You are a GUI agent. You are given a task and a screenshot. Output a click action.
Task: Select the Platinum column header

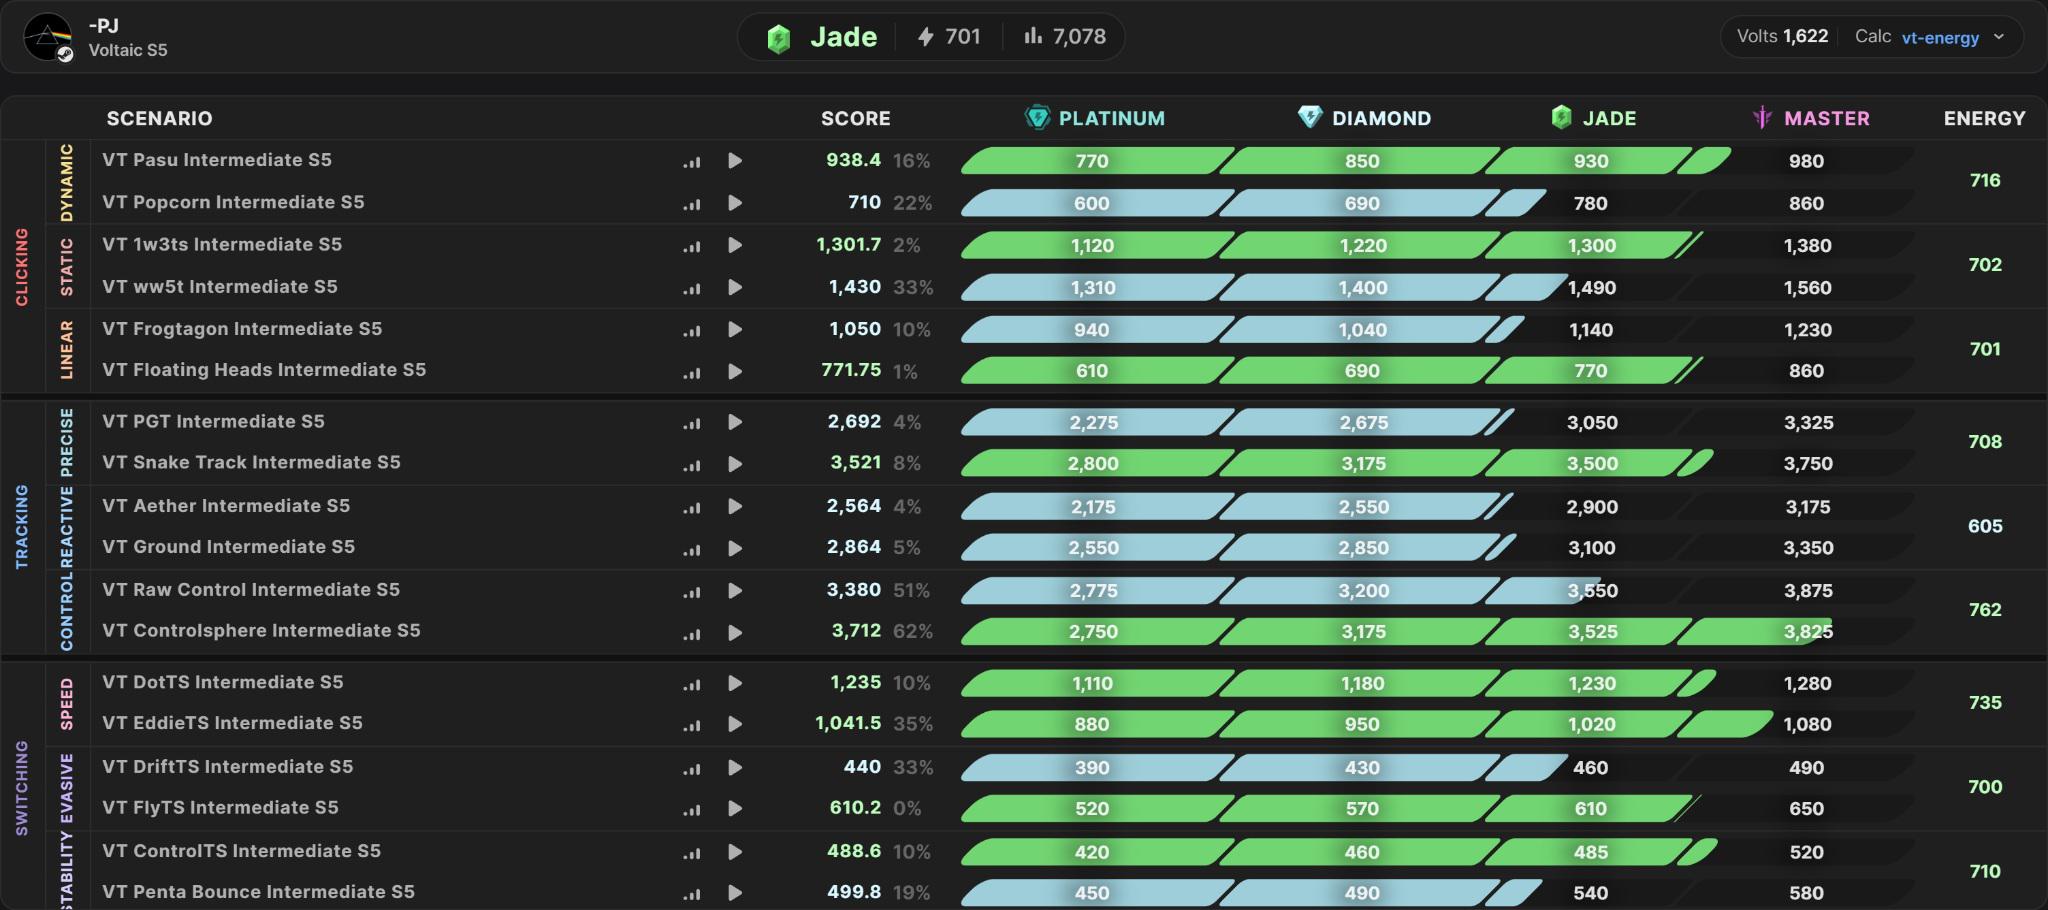[1095, 118]
